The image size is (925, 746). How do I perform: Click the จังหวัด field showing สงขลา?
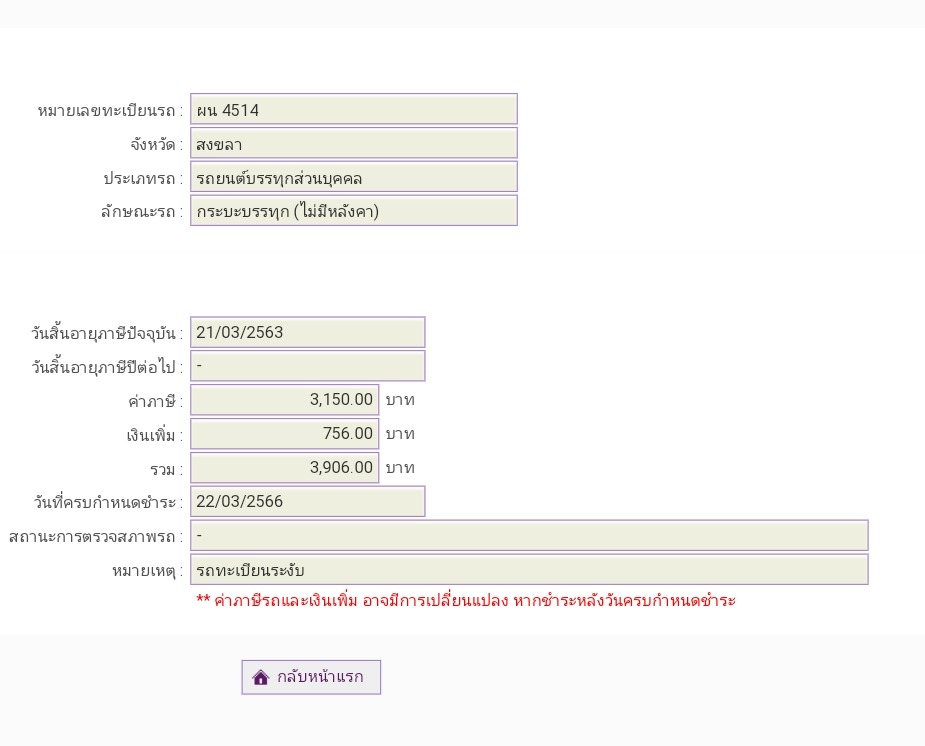click(354, 143)
